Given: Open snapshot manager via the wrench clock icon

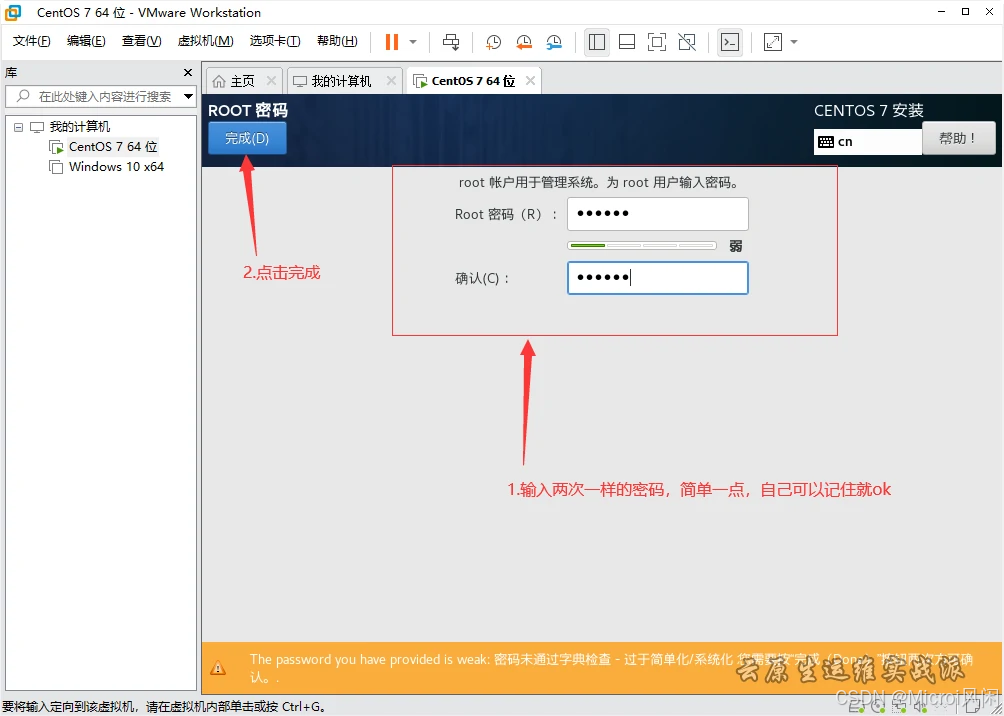Looking at the screenshot, I should coord(554,42).
